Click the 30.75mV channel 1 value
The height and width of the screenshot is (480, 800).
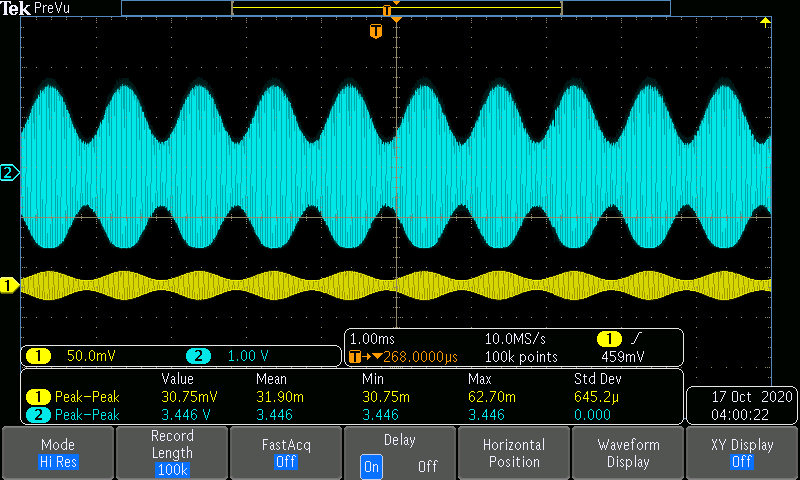189,397
